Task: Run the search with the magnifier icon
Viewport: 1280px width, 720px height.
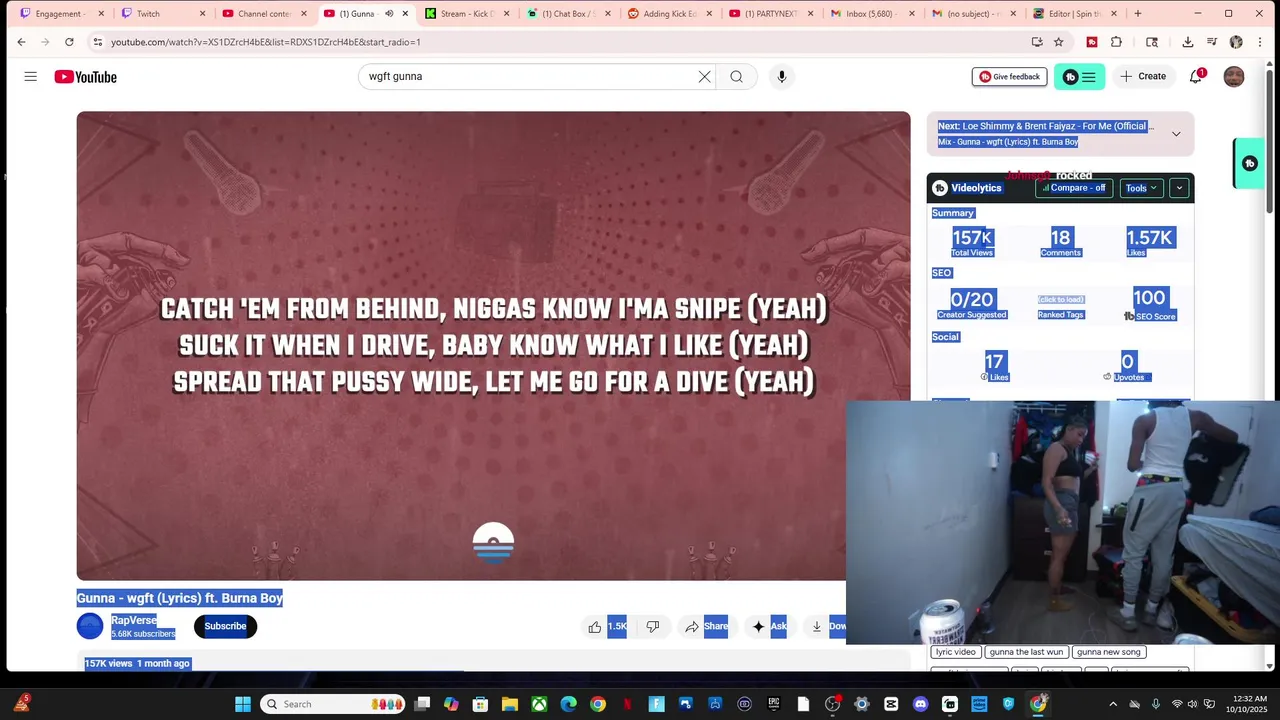Action: pyautogui.click(x=737, y=77)
